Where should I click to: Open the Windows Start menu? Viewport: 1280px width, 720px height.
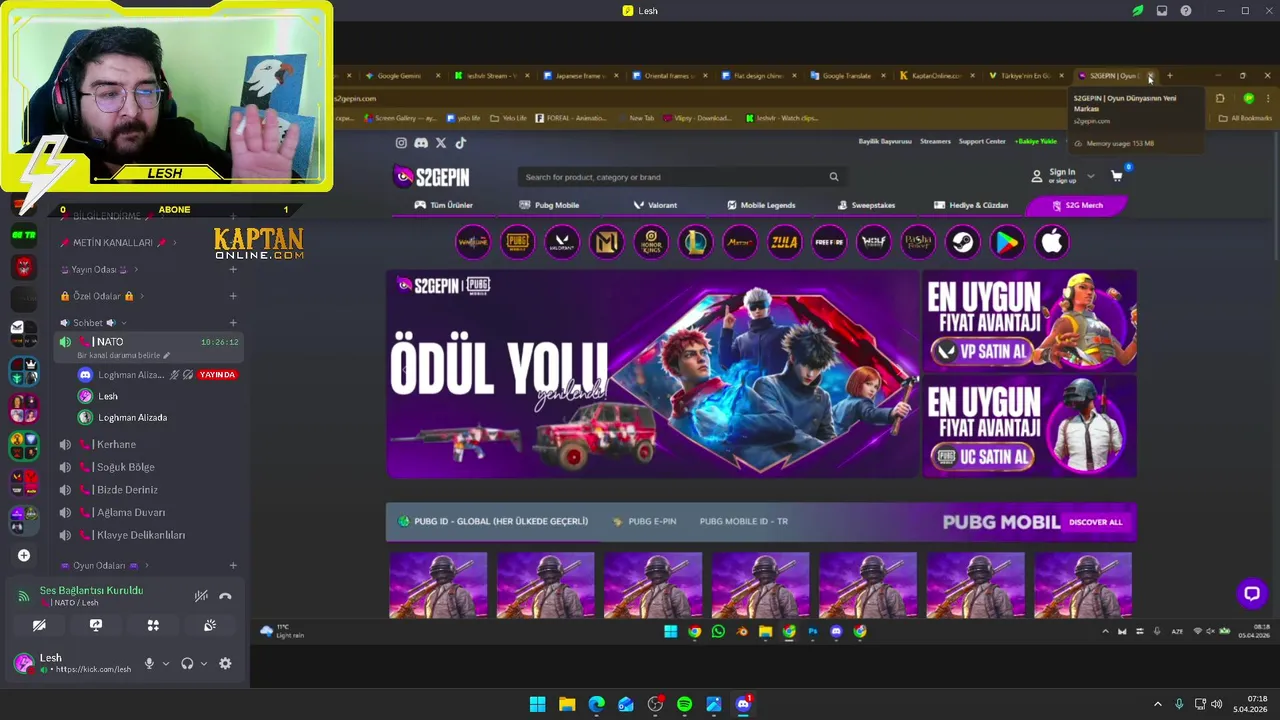pyautogui.click(x=537, y=704)
